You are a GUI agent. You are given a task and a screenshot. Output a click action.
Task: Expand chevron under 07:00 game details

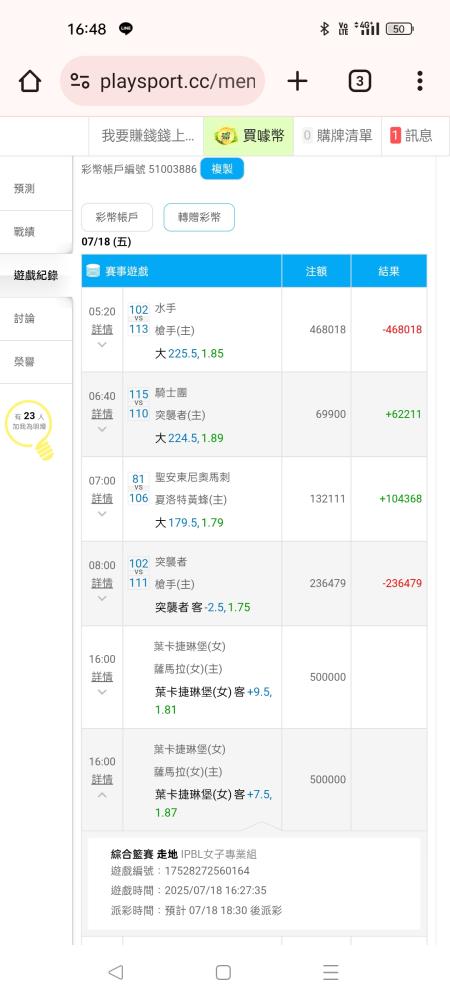tap(102, 514)
